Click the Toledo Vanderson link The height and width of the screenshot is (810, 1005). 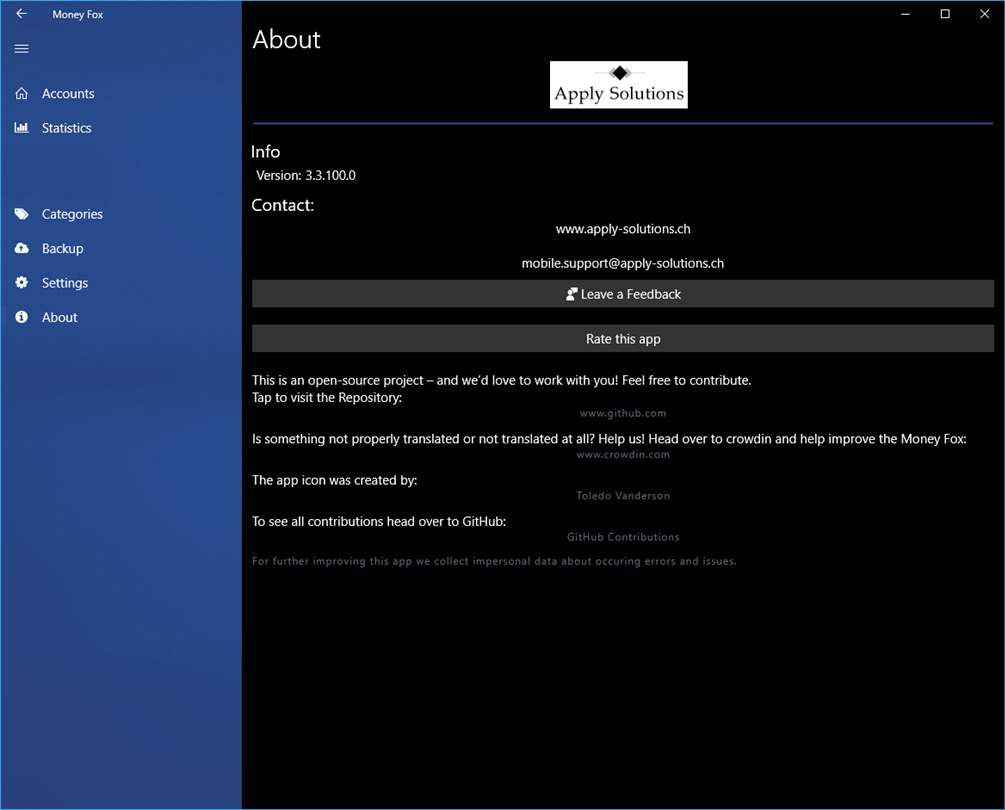(x=623, y=495)
